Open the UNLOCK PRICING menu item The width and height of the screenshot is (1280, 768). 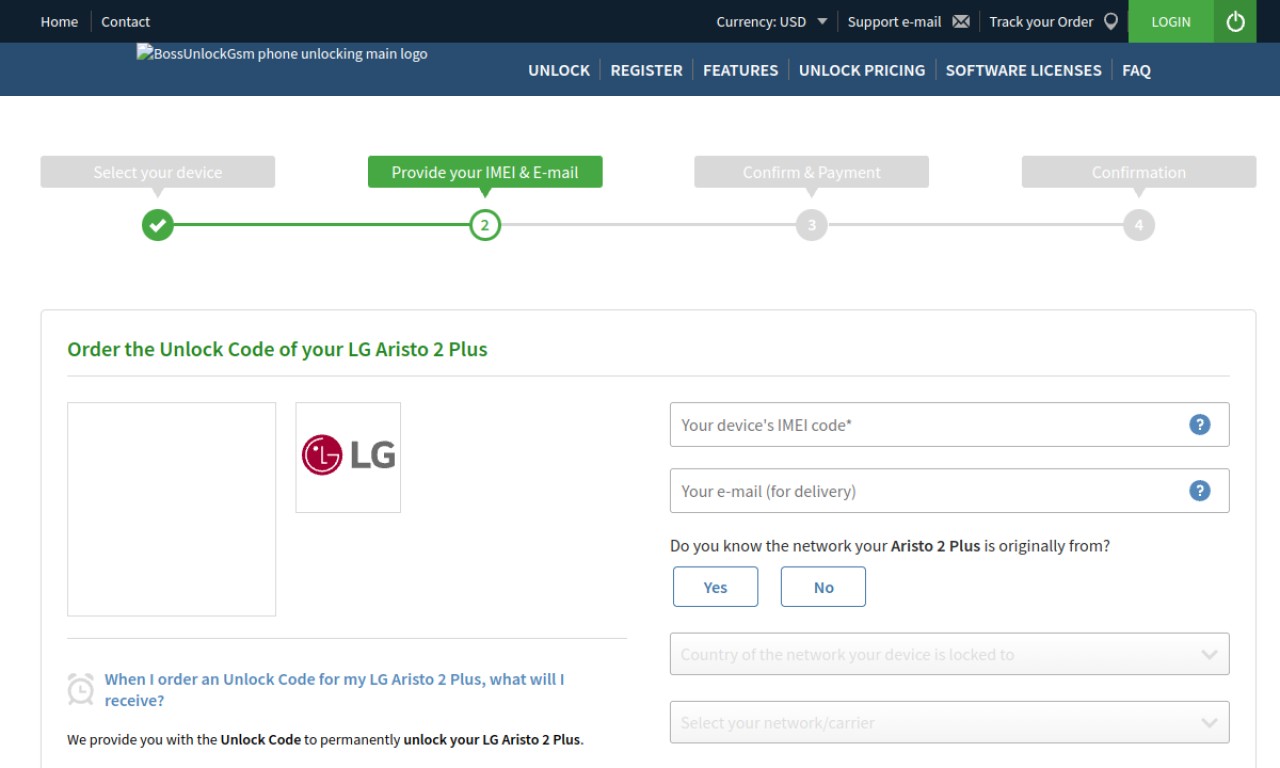click(862, 70)
